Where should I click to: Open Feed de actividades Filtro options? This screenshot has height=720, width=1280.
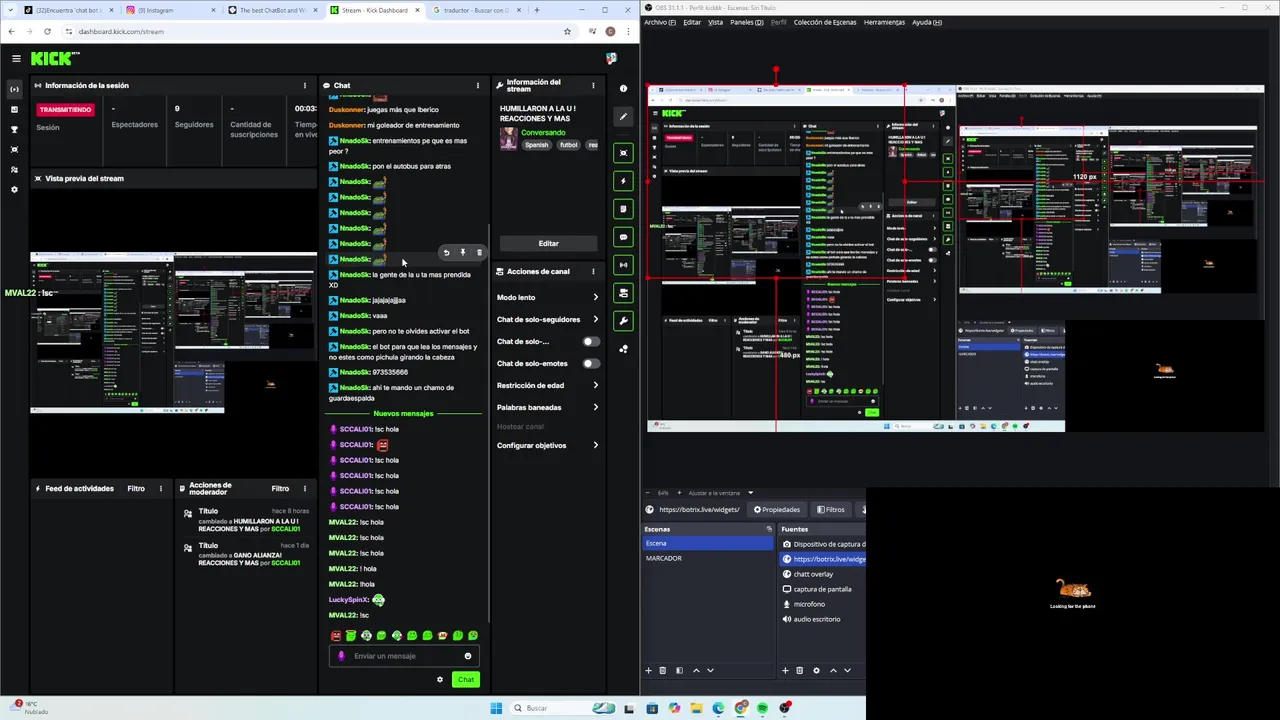pos(136,489)
